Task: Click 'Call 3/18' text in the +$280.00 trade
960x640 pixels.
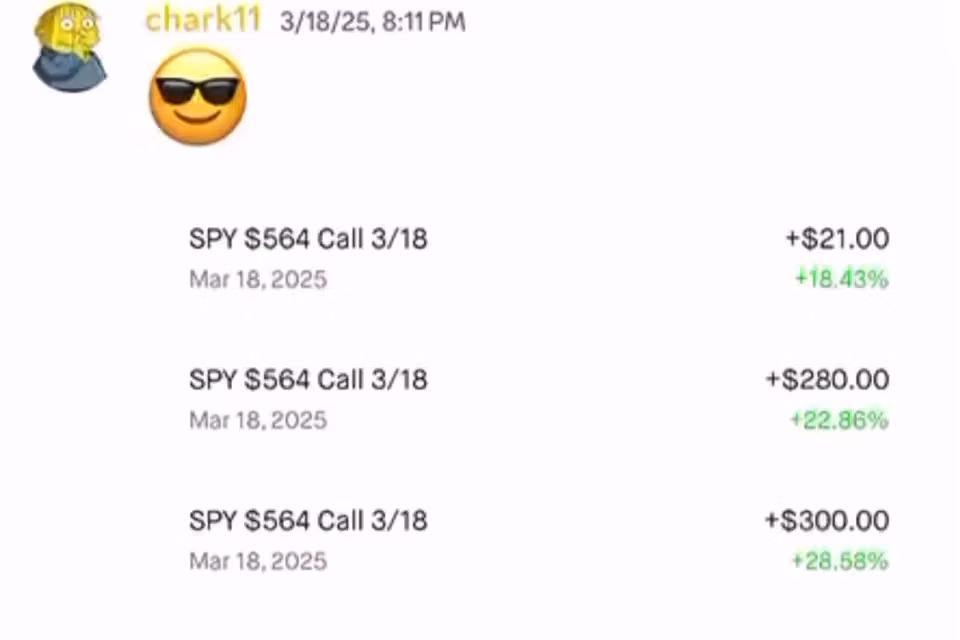Action: tap(372, 380)
